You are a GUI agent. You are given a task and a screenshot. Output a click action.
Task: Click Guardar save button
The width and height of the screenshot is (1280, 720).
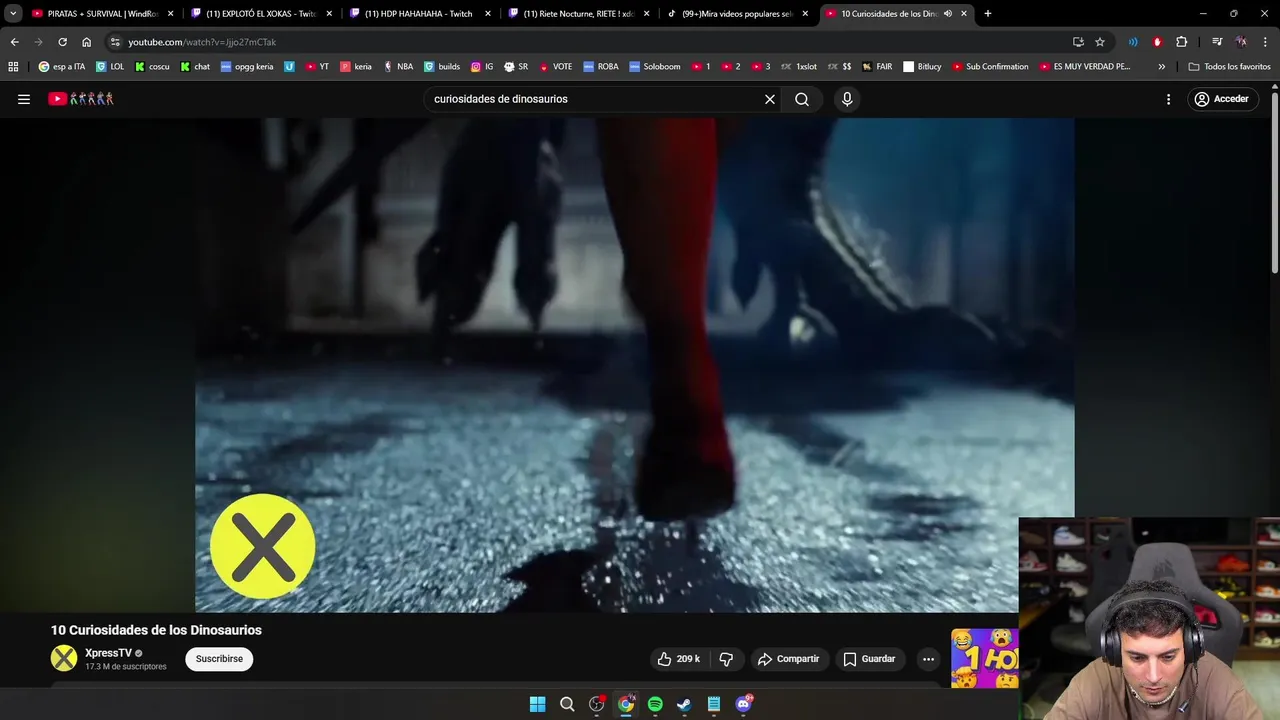coord(869,659)
